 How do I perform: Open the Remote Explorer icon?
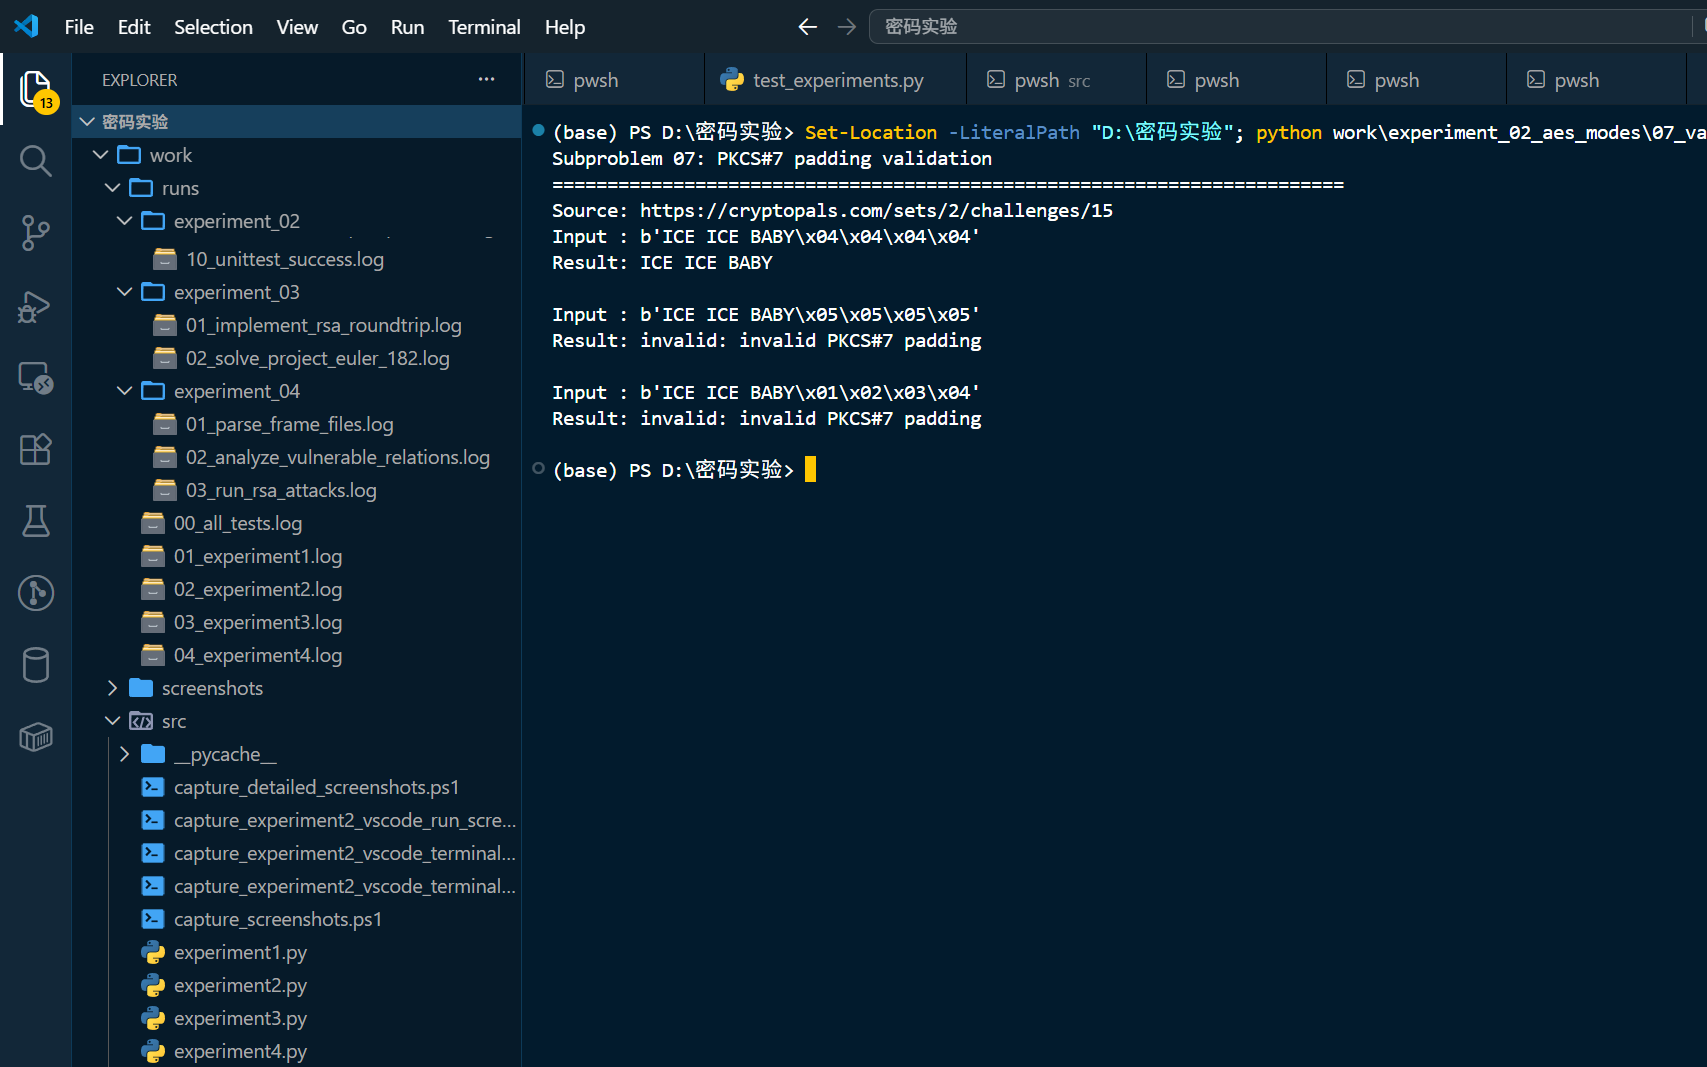(x=36, y=377)
